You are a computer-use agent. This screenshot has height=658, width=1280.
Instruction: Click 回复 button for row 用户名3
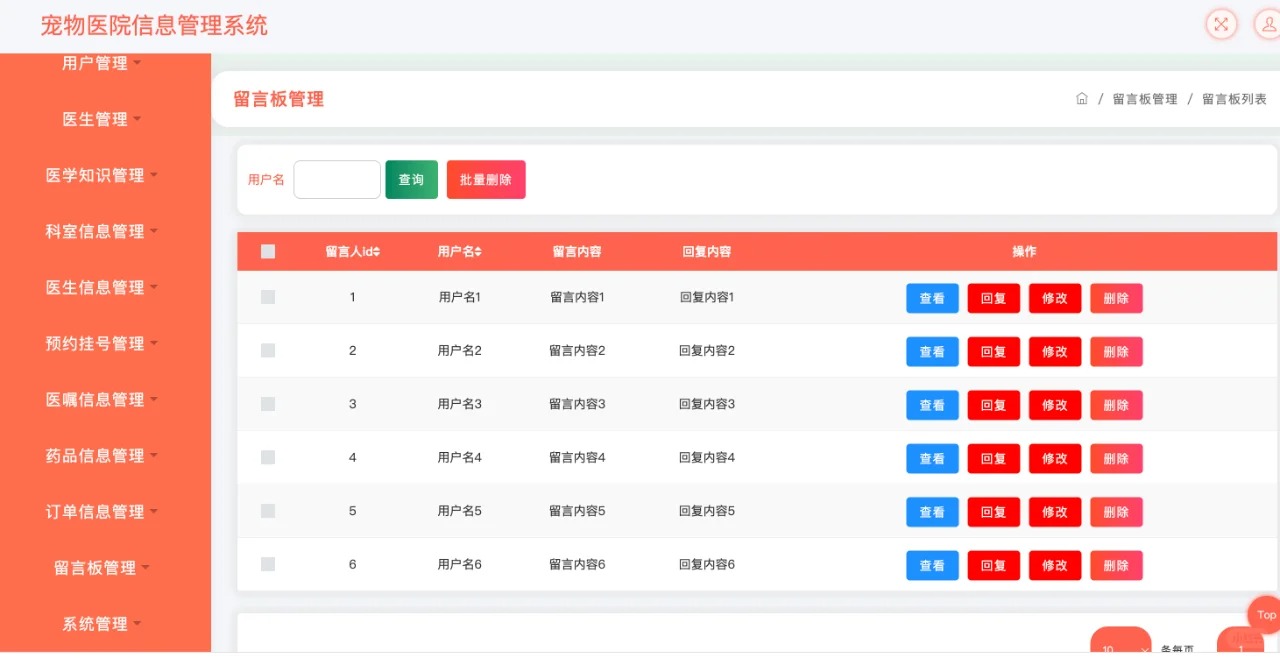pos(993,405)
